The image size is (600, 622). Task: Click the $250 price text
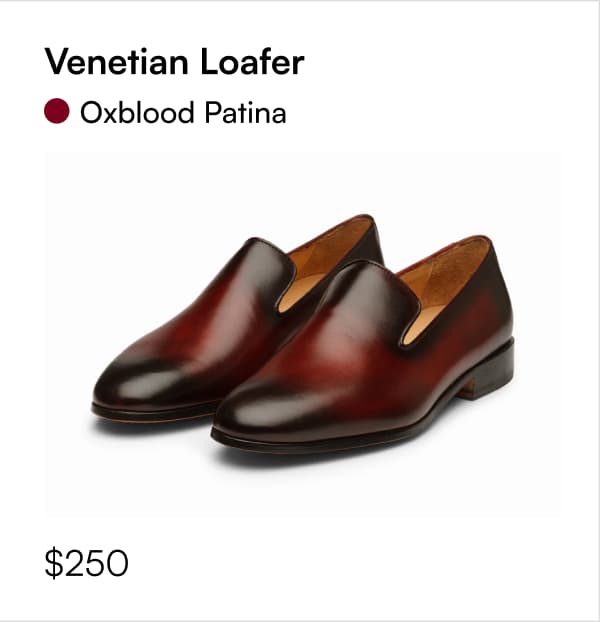[86, 563]
